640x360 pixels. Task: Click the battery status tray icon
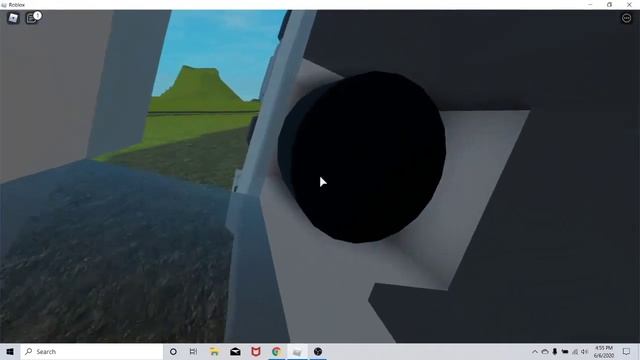[565, 351]
